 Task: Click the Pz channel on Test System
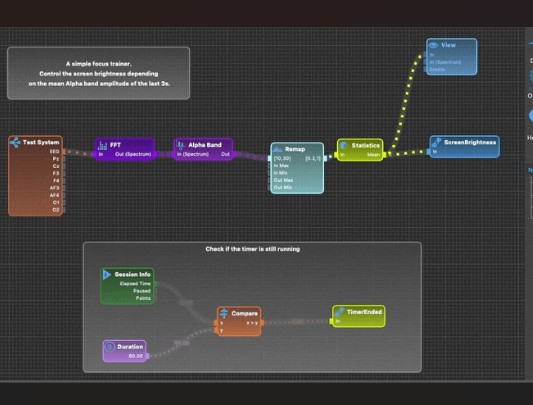coord(56,159)
